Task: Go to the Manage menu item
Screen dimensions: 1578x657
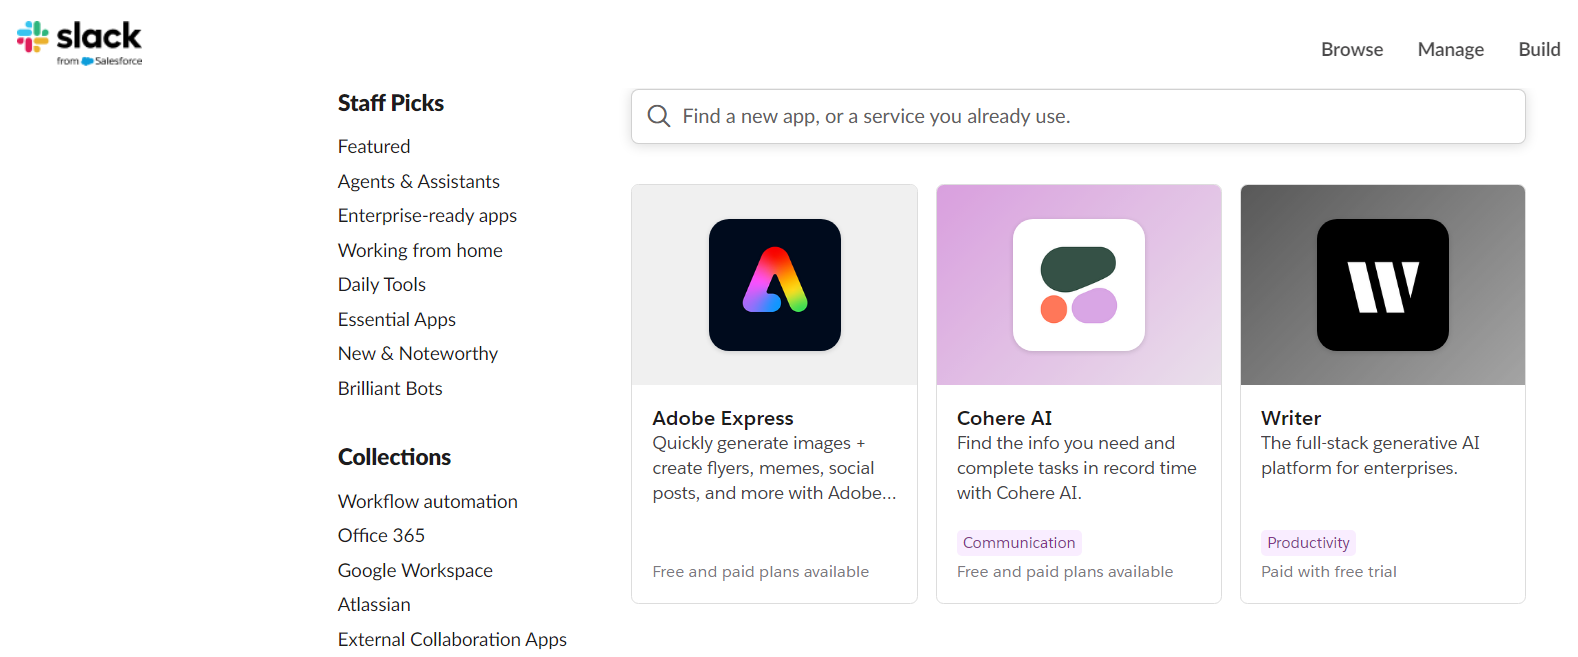Action: click(1450, 49)
